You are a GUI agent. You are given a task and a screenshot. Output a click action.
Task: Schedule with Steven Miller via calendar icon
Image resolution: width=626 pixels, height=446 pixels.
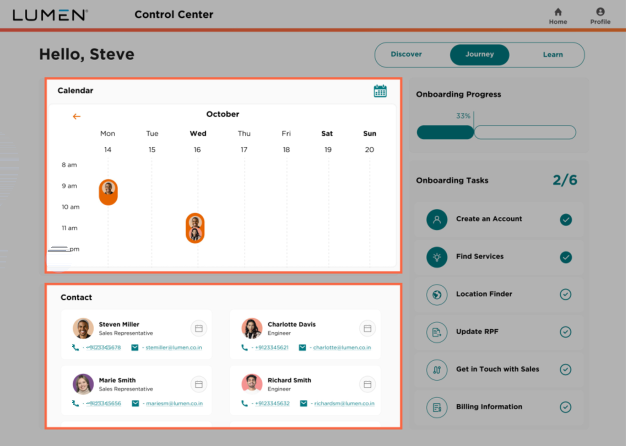198,329
